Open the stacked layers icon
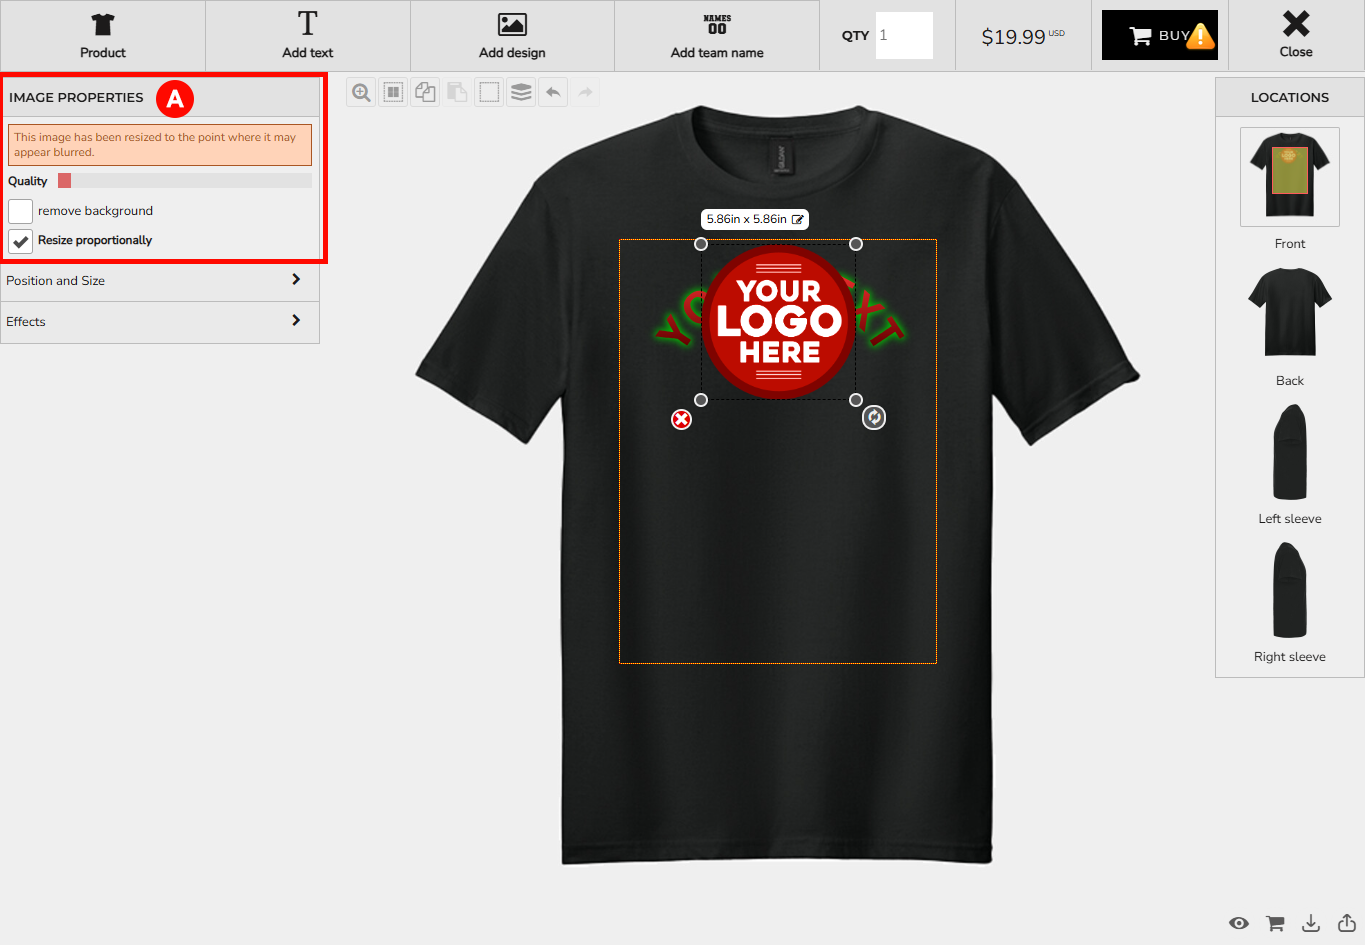This screenshot has width=1365, height=945. click(x=521, y=93)
